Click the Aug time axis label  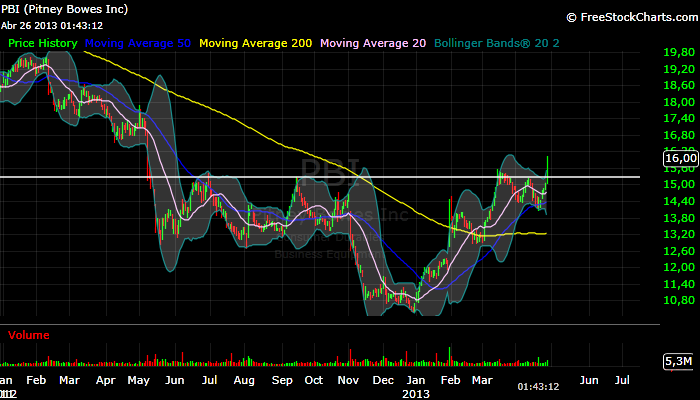[x=244, y=380]
